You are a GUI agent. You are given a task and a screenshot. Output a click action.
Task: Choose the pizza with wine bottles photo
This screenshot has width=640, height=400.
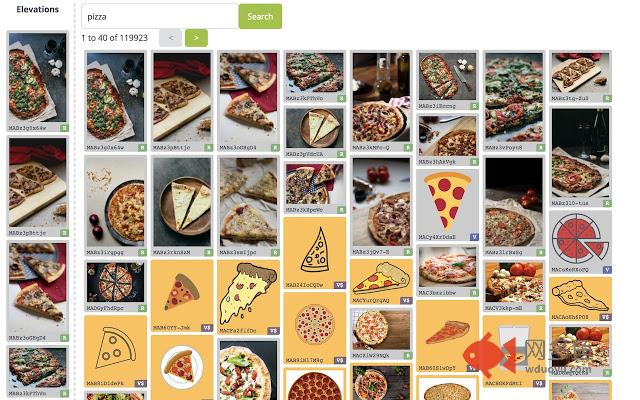point(381,101)
